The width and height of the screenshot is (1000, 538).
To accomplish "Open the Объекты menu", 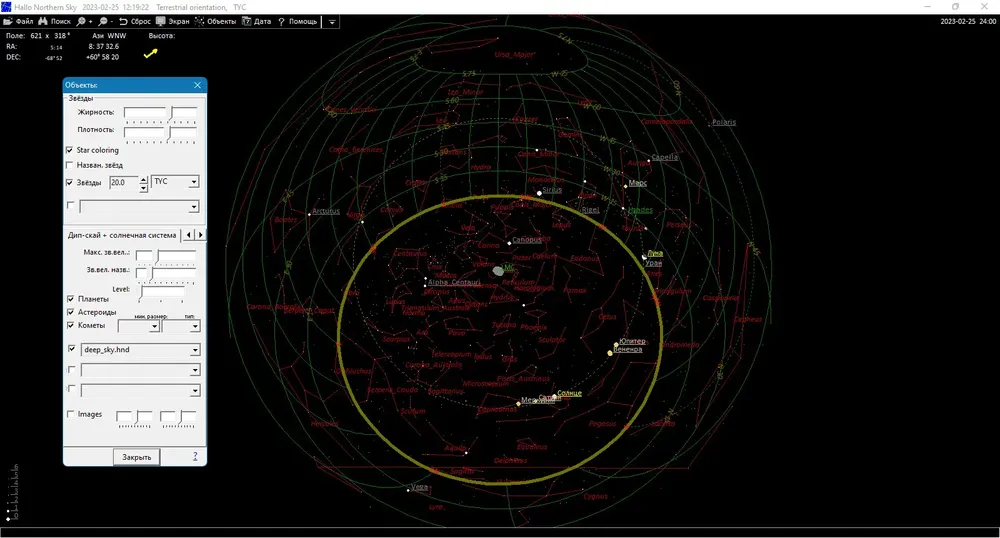I will tap(216, 21).
